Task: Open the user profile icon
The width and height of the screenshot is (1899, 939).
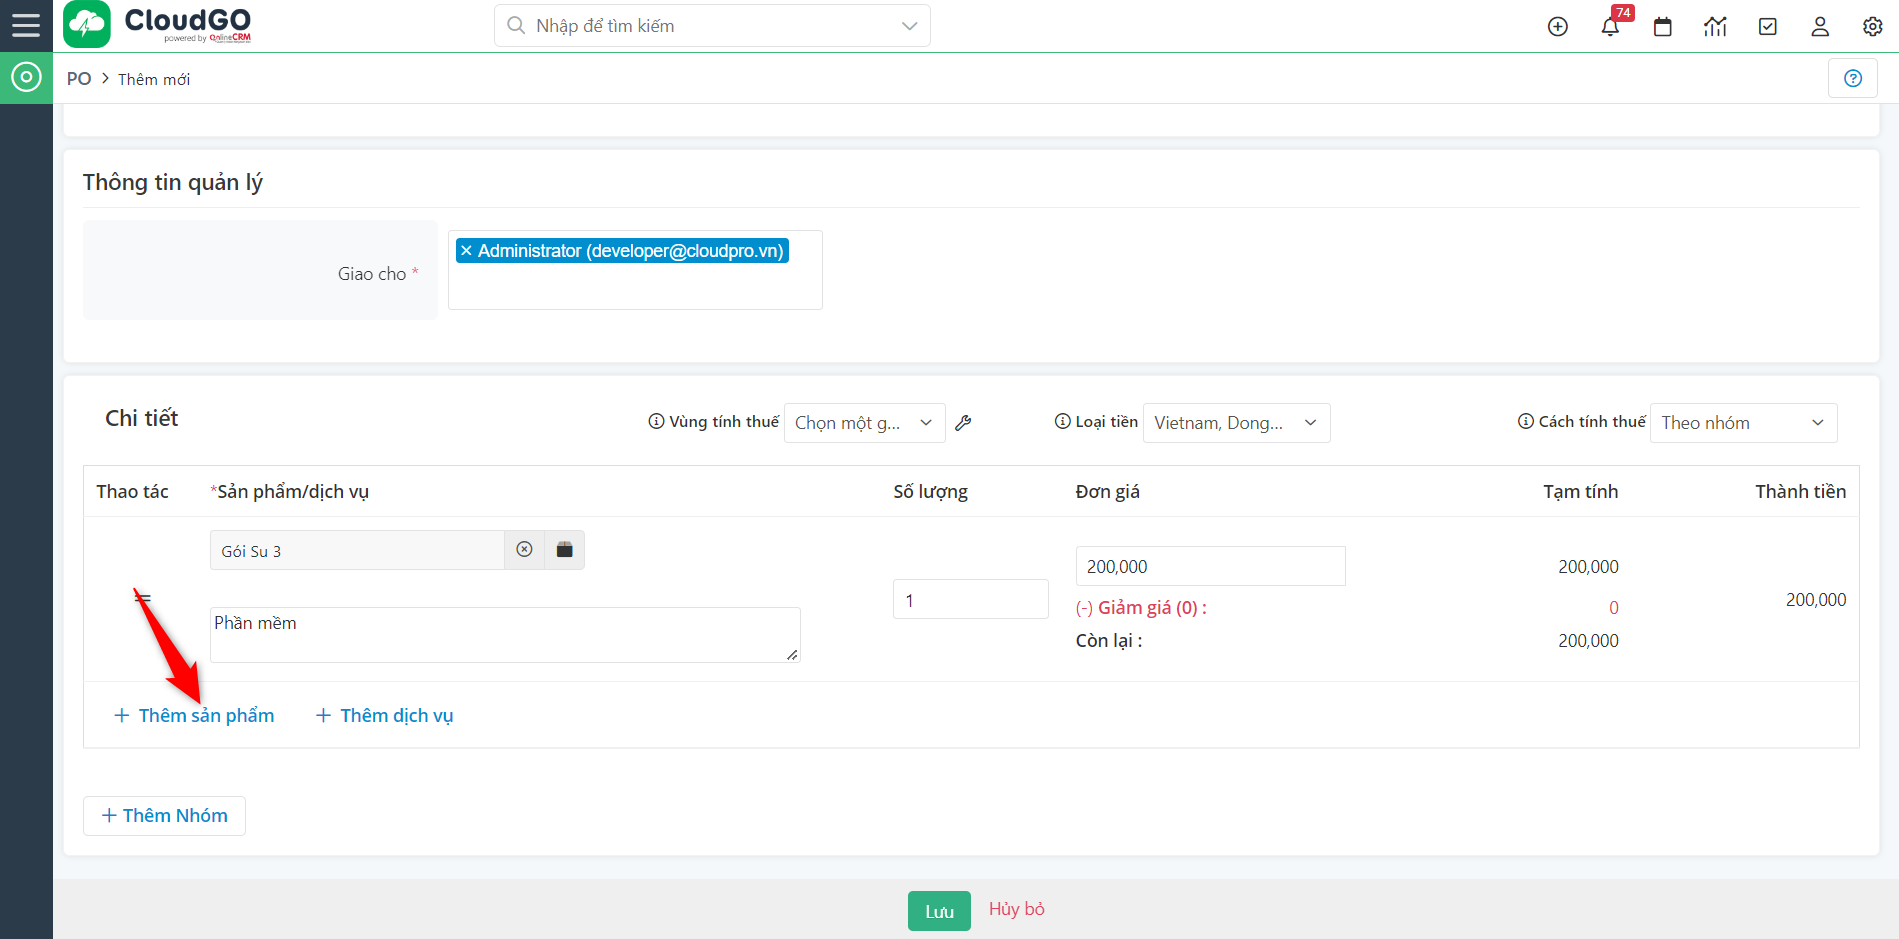Action: [x=1820, y=27]
